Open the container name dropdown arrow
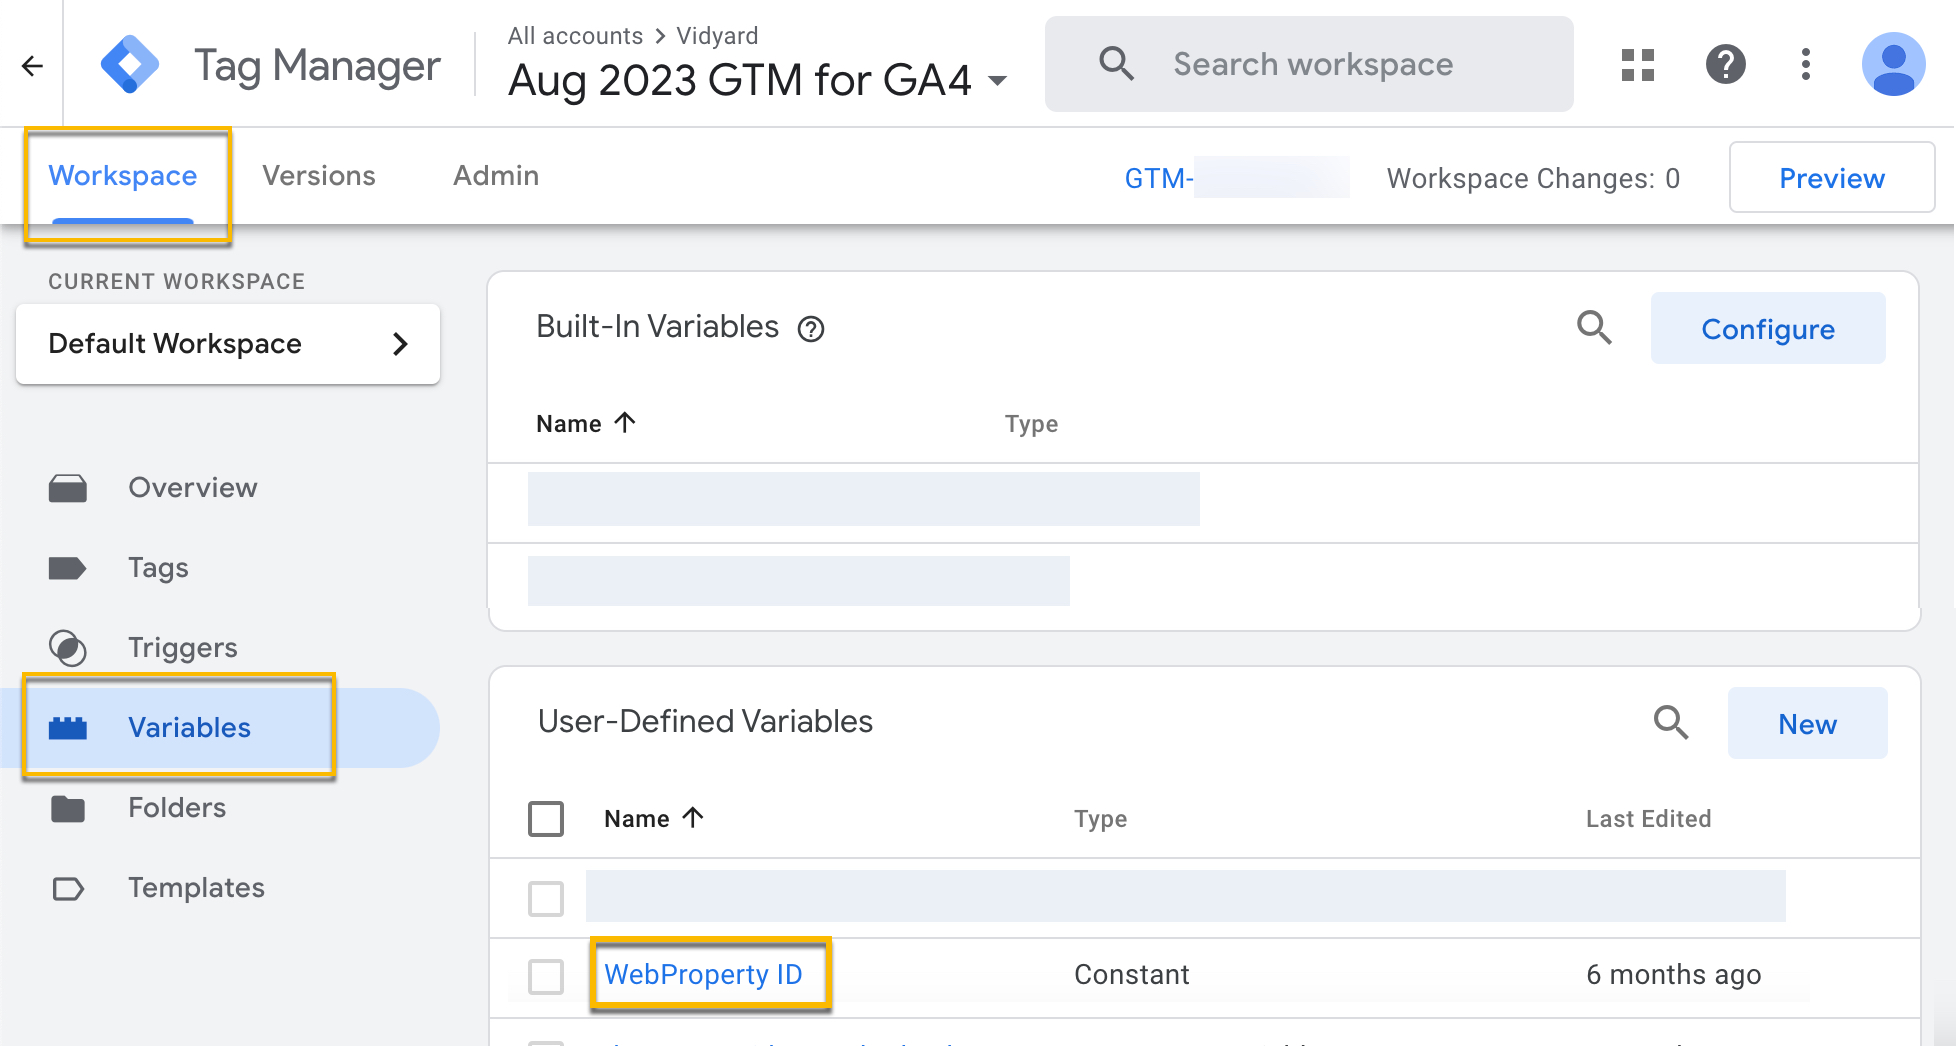The height and width of the screenshot is (1046, 1956). tap(997, 81)
